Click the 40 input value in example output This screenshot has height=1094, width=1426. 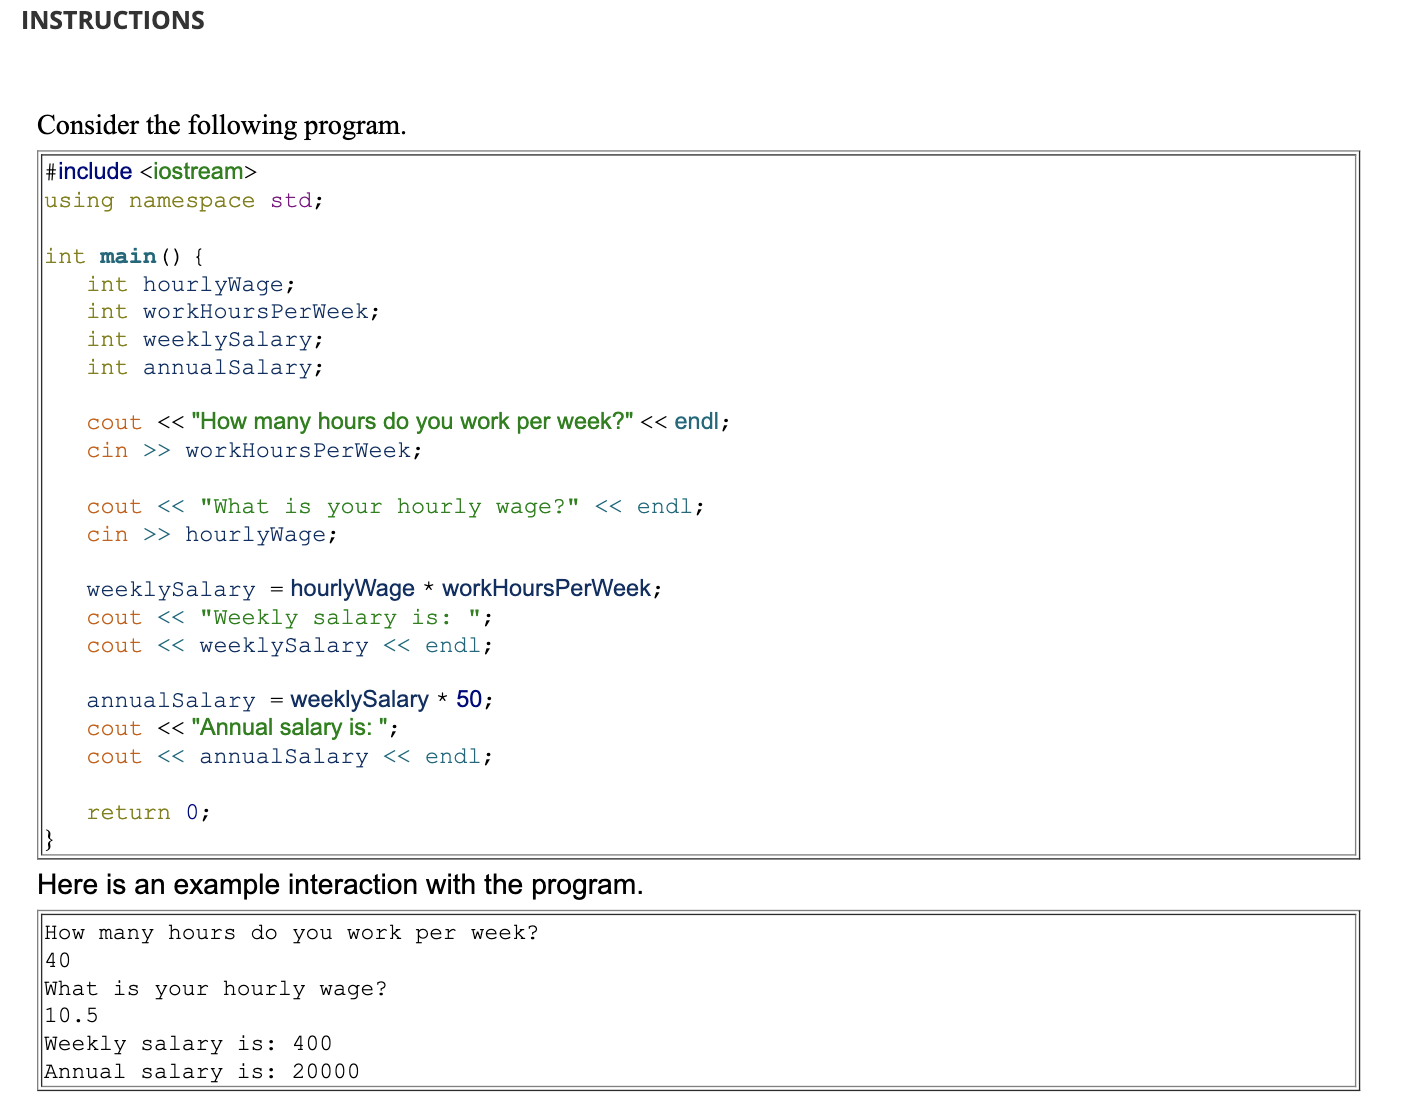(57, 960)
